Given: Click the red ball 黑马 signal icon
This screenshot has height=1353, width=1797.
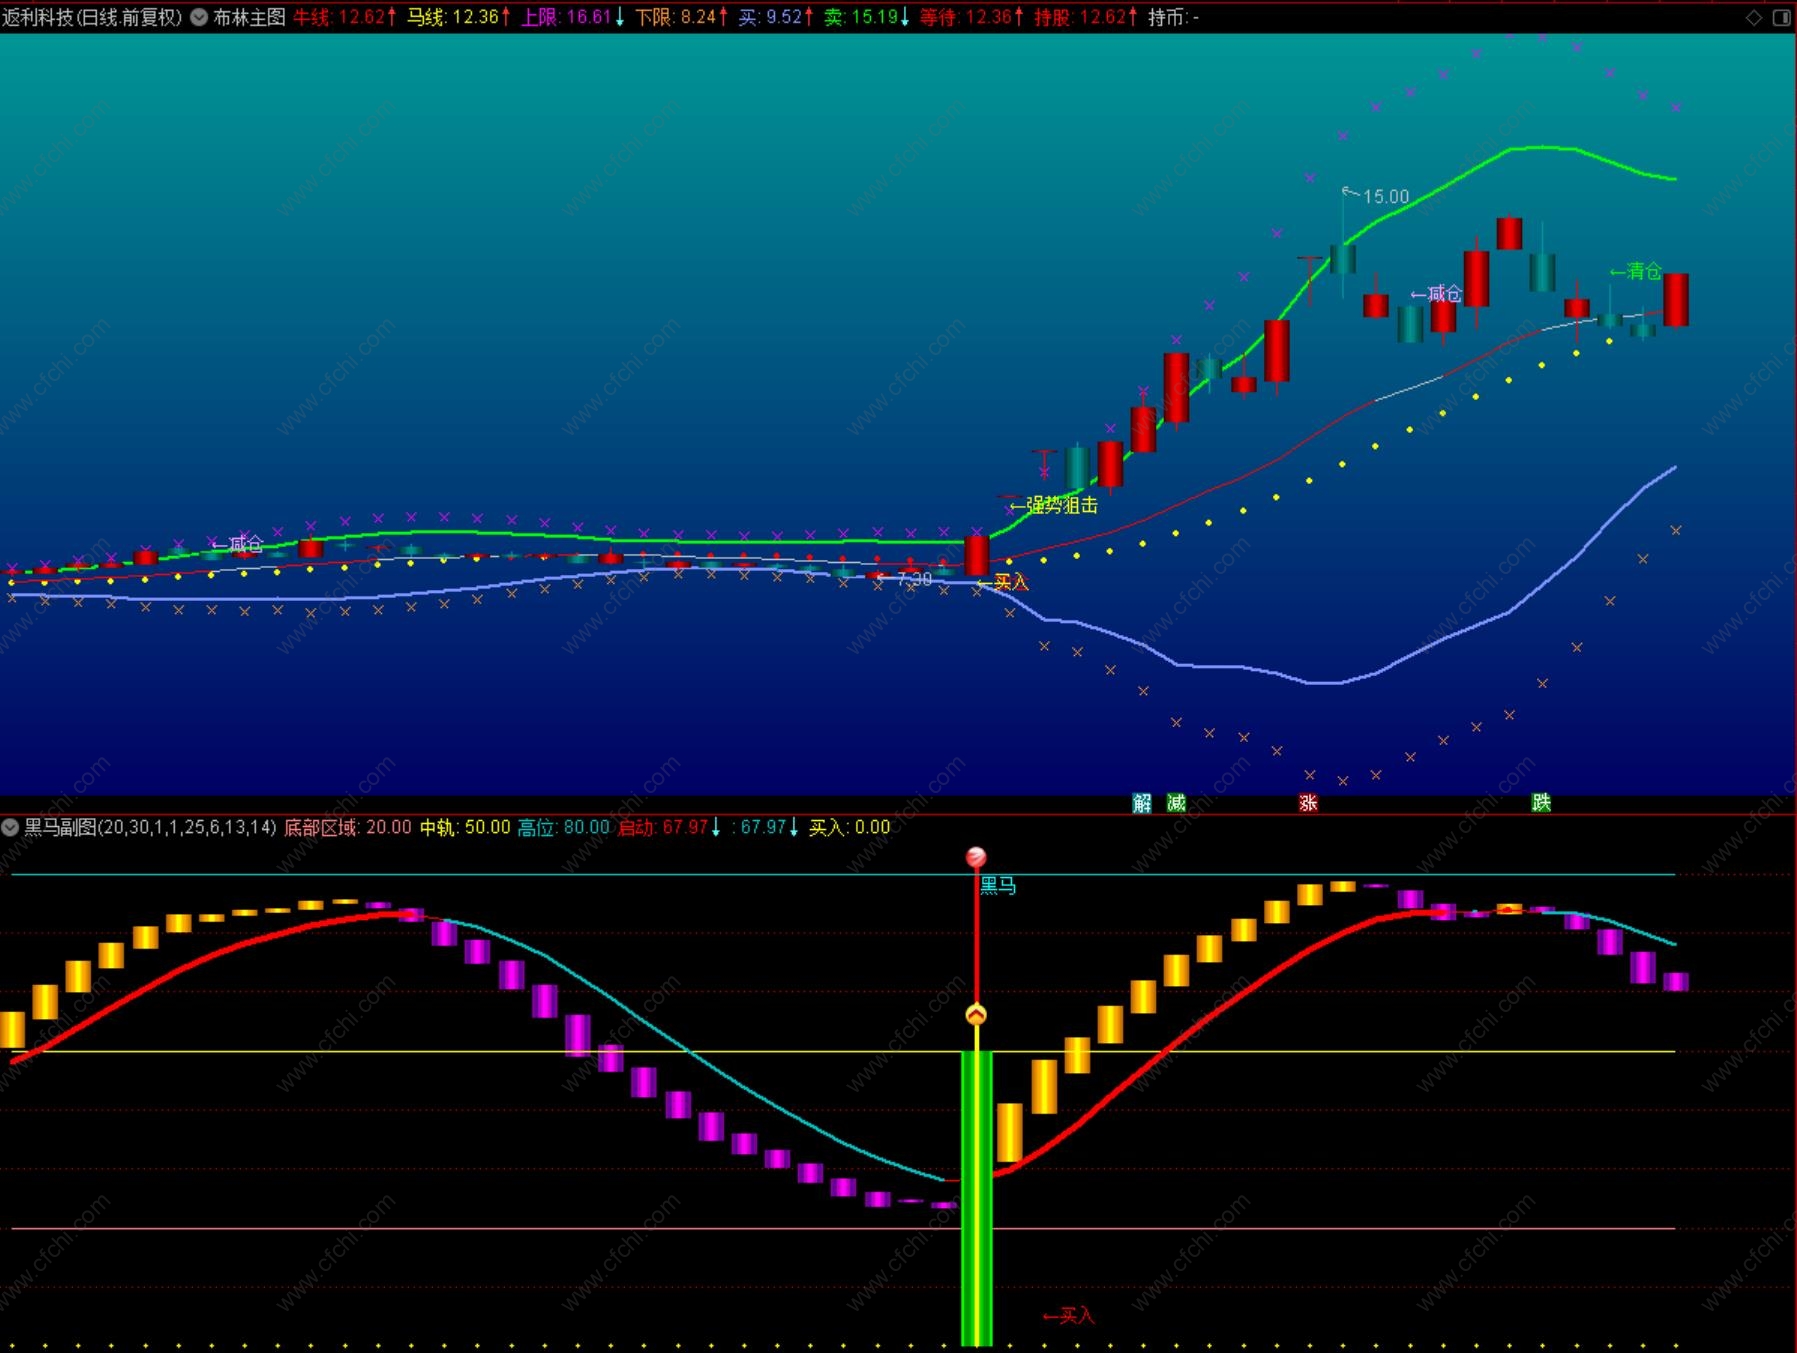Looking at the screenshot, I should pyautogui.click(x=976, y=857).
